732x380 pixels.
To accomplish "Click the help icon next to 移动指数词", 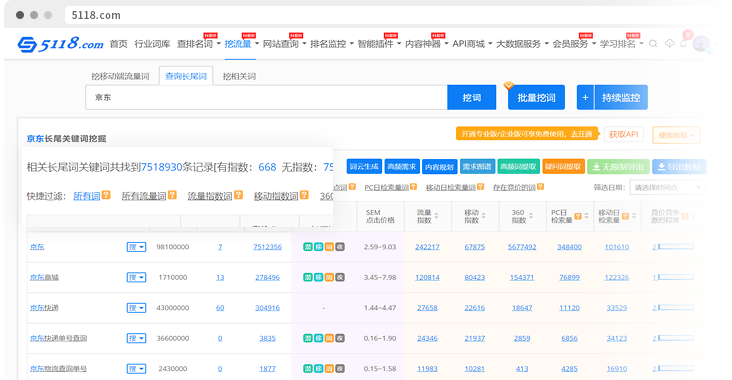I will coord(304,195).
